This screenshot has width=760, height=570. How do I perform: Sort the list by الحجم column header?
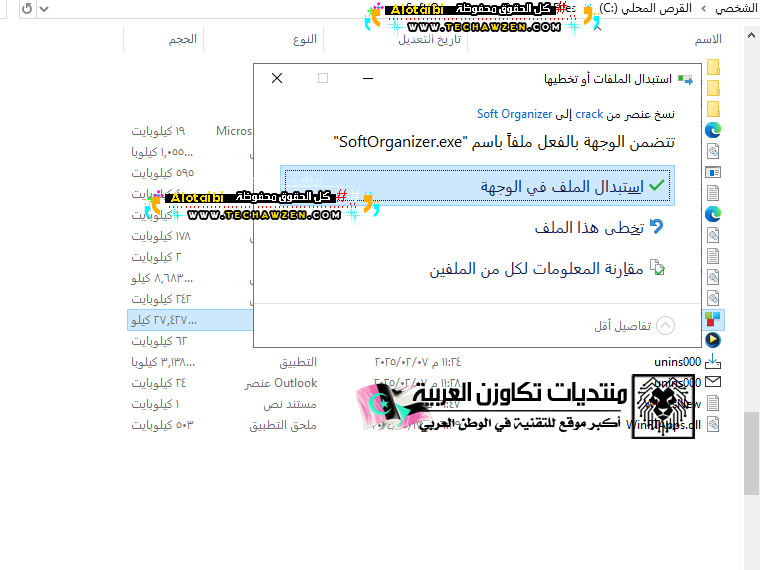pyautogui.click(x=183, y=39)
